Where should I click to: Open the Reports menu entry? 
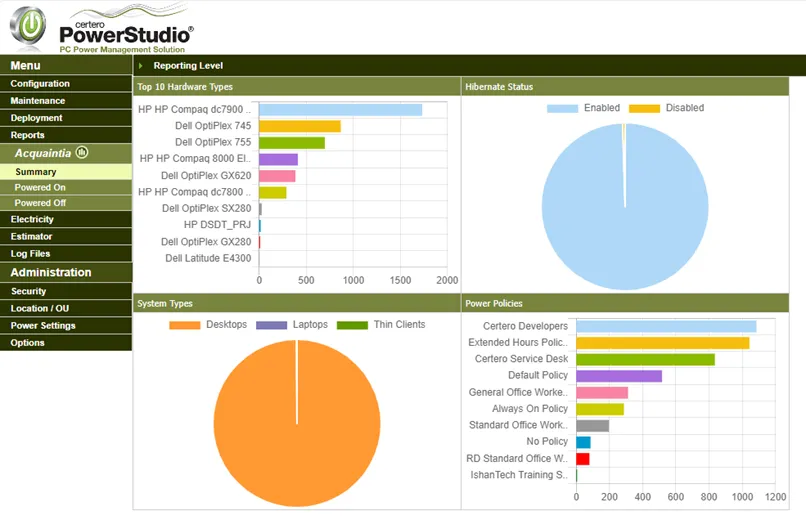click(28, 135)
